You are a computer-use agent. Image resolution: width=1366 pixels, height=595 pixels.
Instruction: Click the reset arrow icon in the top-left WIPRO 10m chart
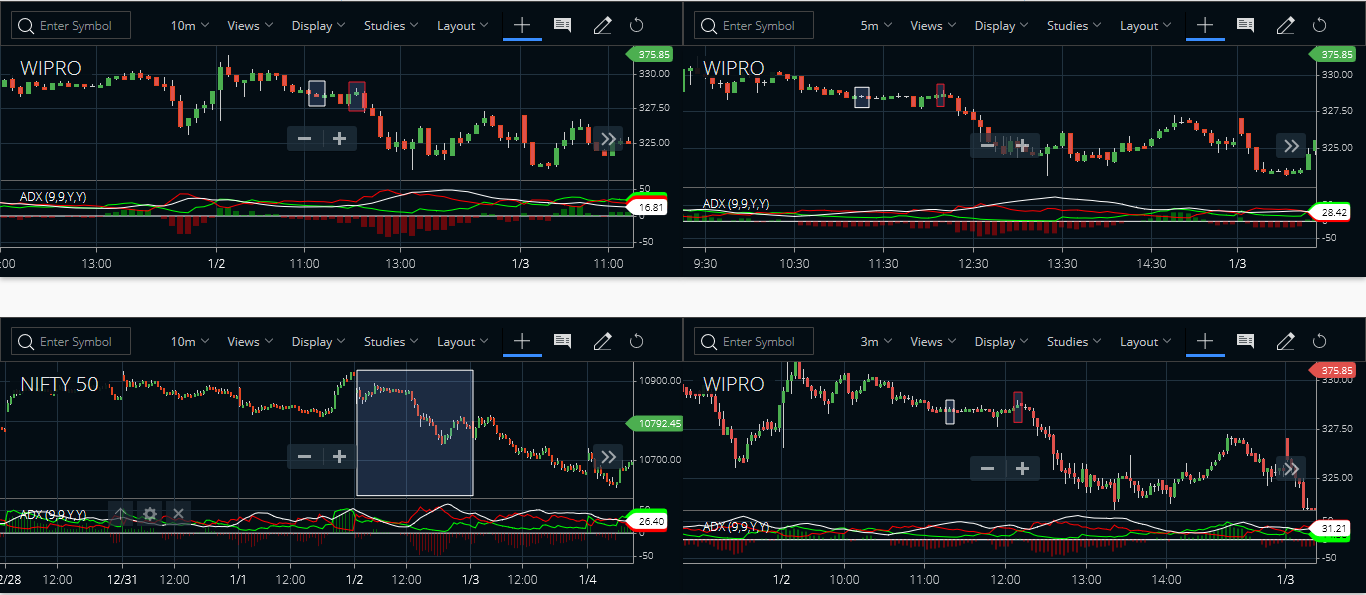[636, 25]
